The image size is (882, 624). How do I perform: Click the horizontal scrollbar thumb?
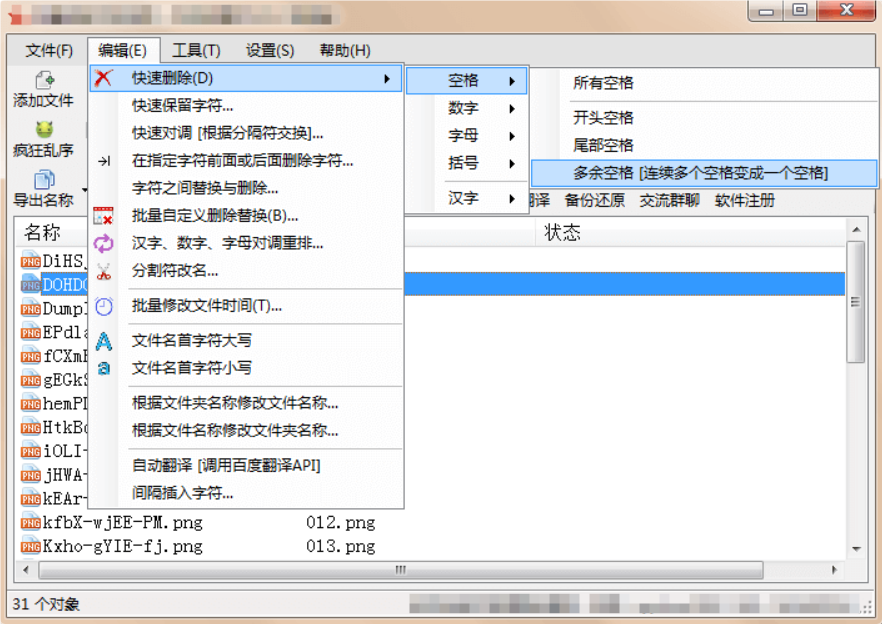coord(400,570)
